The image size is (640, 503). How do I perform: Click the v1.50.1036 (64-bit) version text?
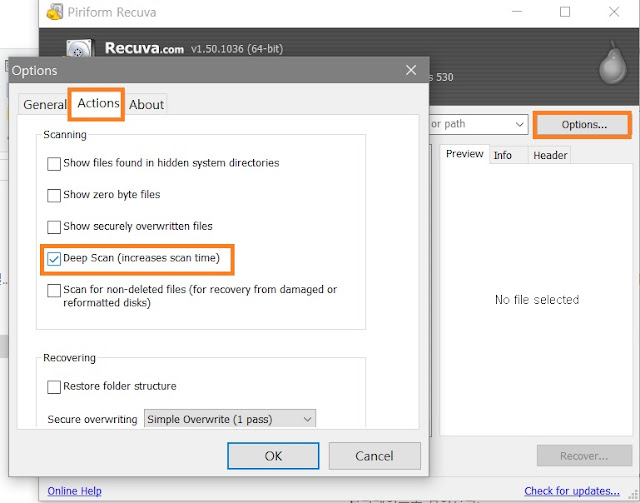point(237,49)
